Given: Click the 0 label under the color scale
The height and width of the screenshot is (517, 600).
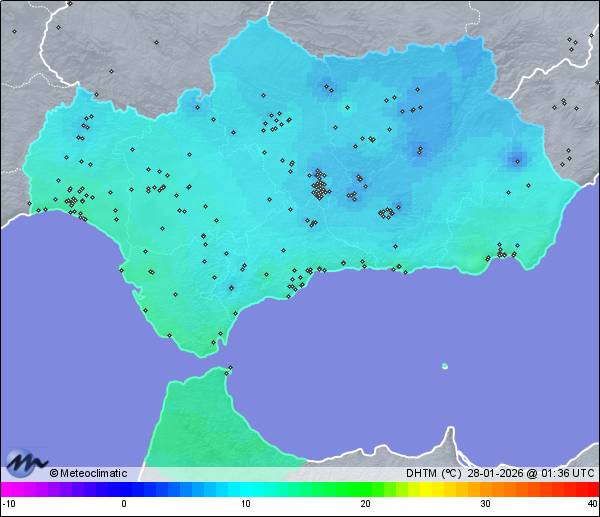Looking at the screenshot, I should [124, 504].
